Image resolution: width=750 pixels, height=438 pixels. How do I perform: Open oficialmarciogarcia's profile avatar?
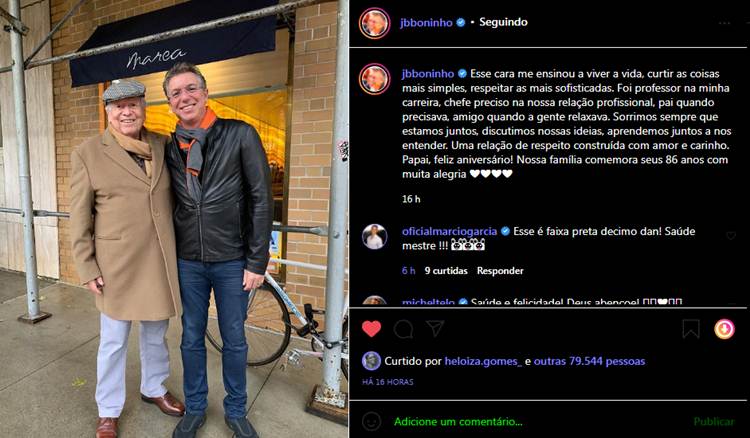[375, 237]
